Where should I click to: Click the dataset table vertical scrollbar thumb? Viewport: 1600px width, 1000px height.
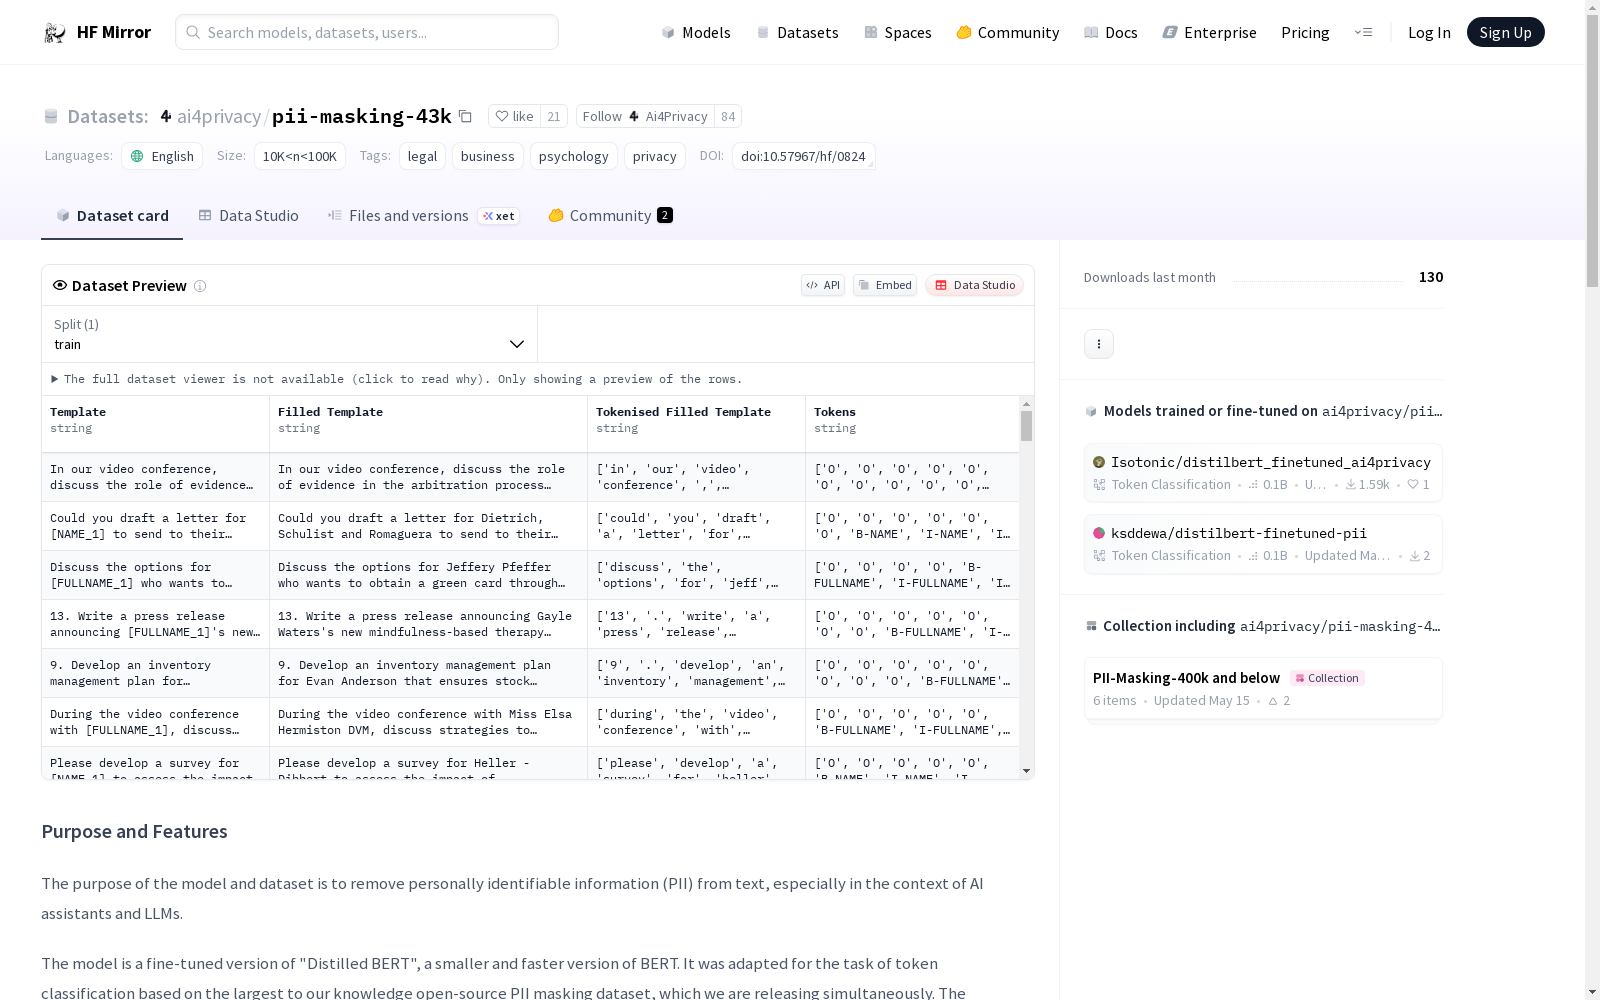point(1026,426)
